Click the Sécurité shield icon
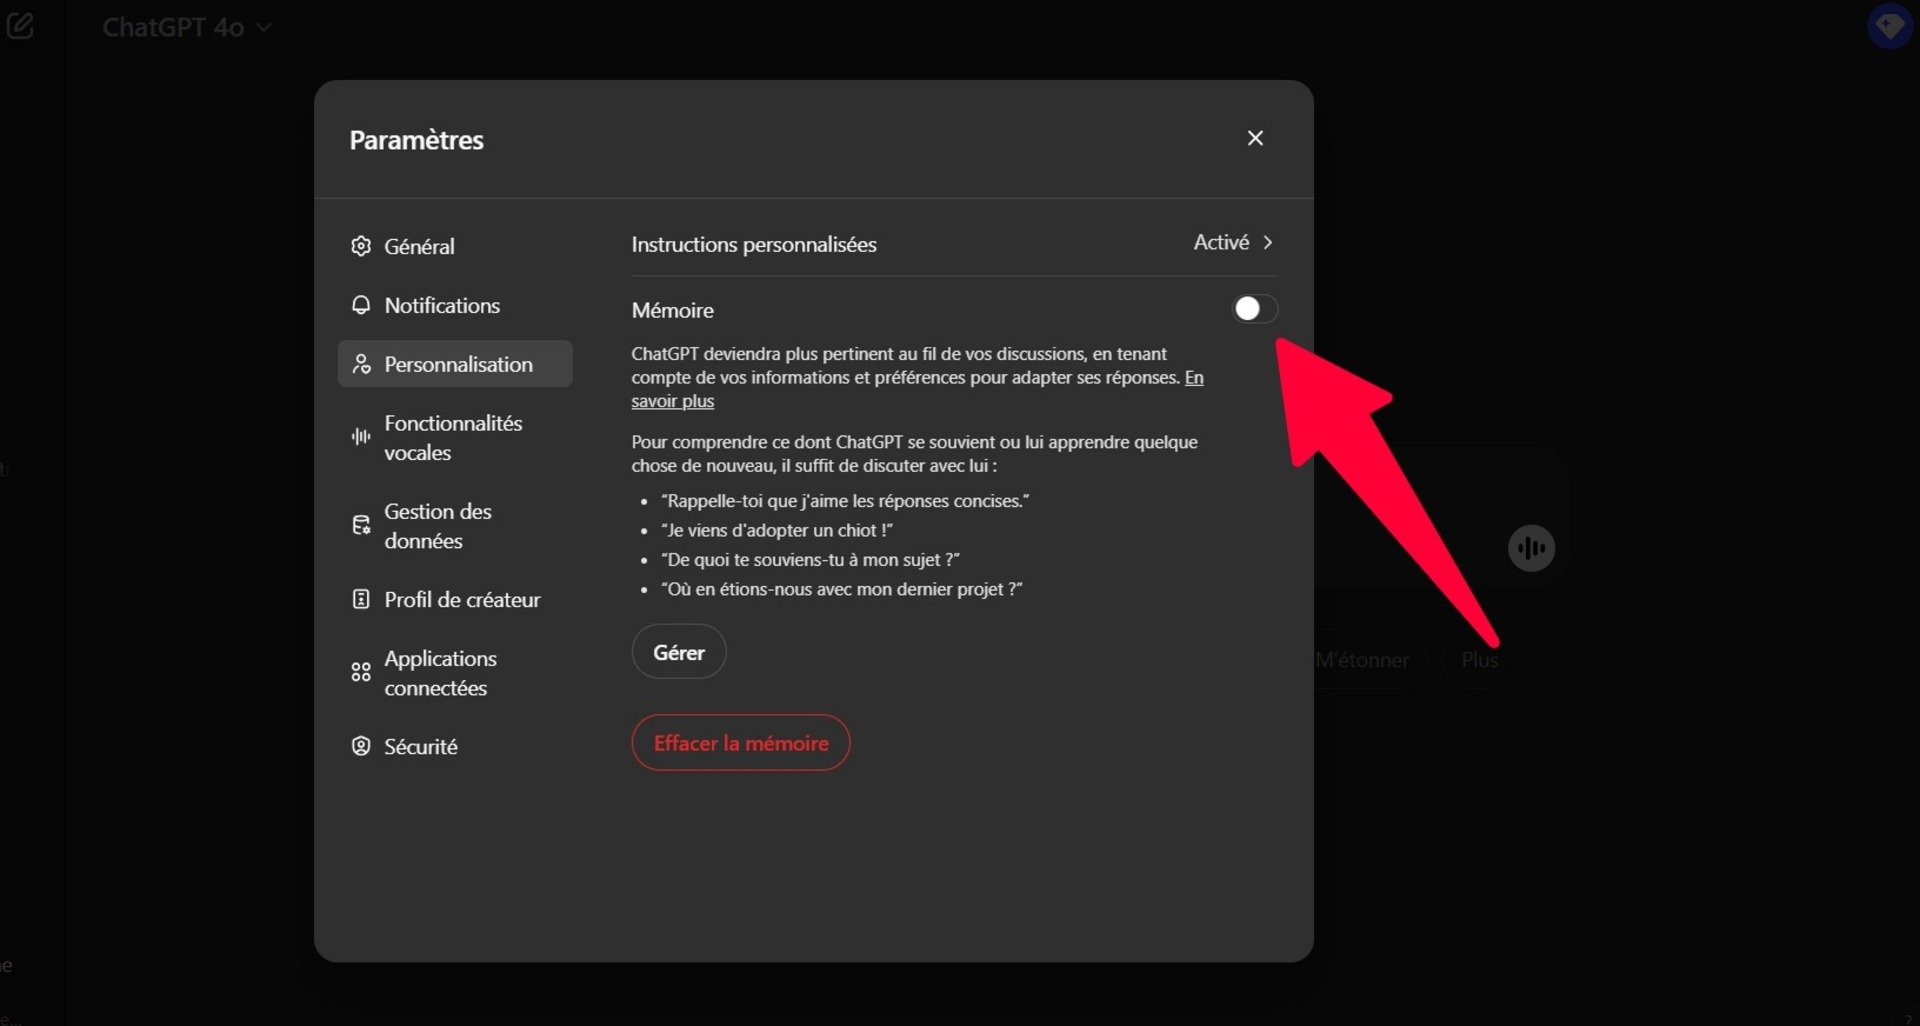This screenshot has width=1920, height=1026. click(361, 746)
